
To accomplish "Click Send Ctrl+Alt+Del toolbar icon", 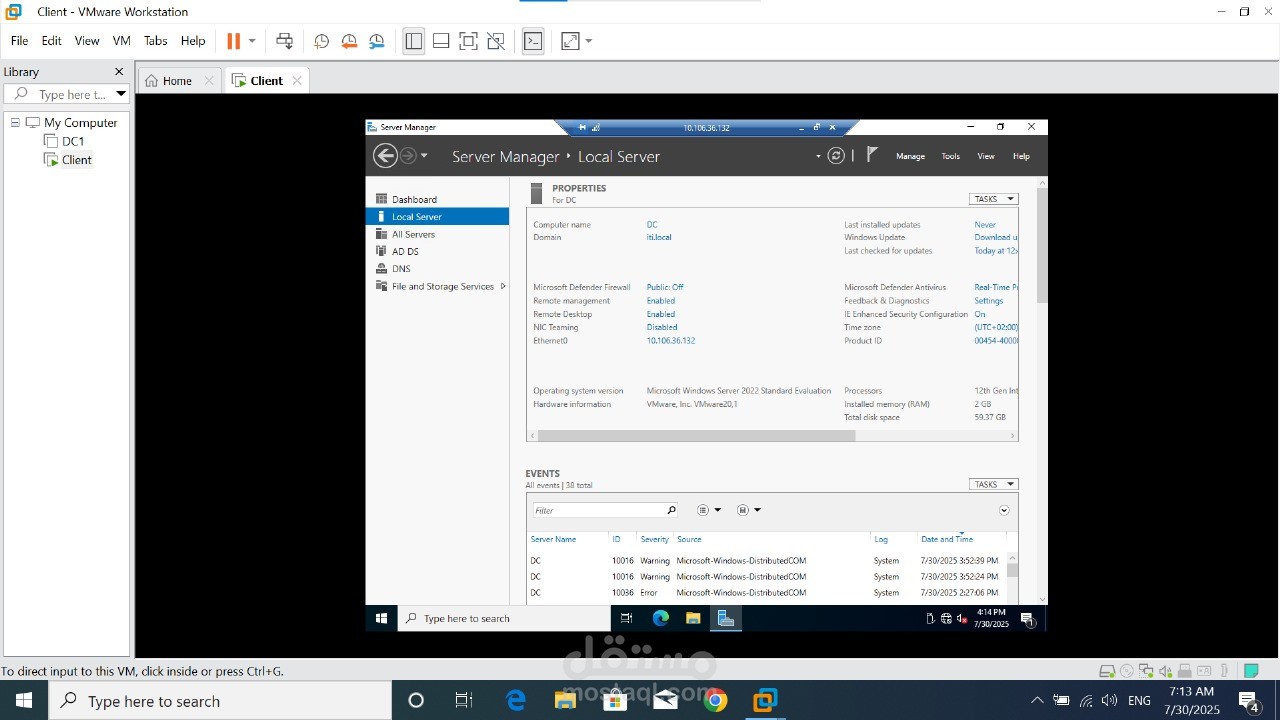I will point(284,41).
